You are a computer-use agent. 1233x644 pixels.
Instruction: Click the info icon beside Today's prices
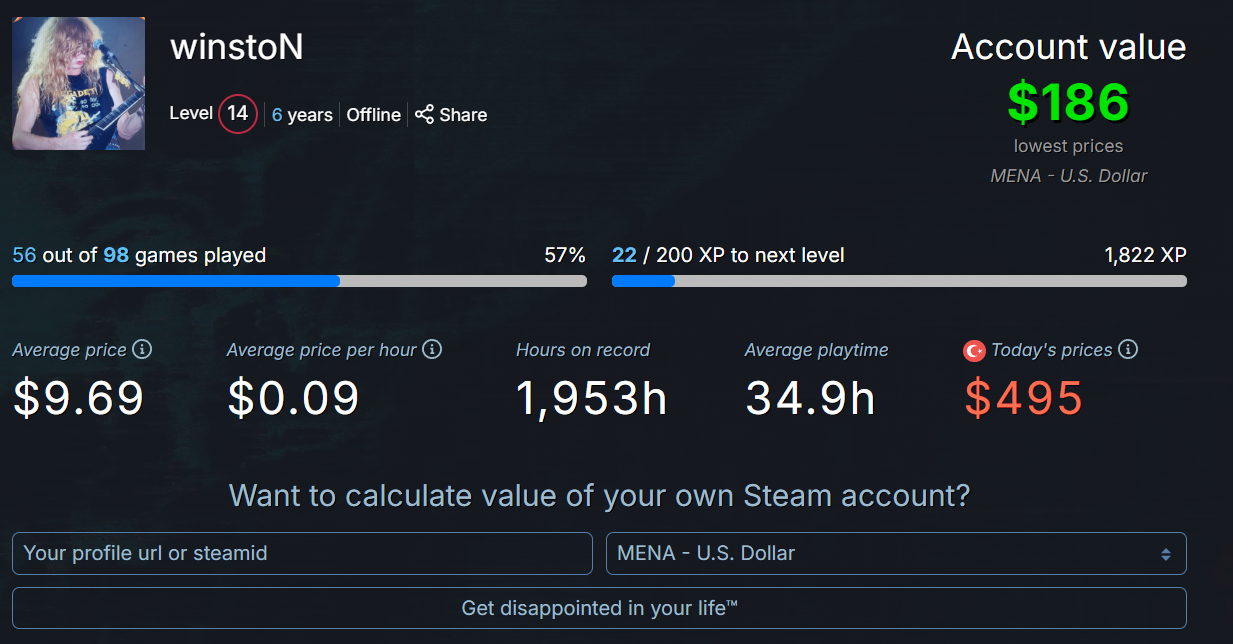[1128, 350]
